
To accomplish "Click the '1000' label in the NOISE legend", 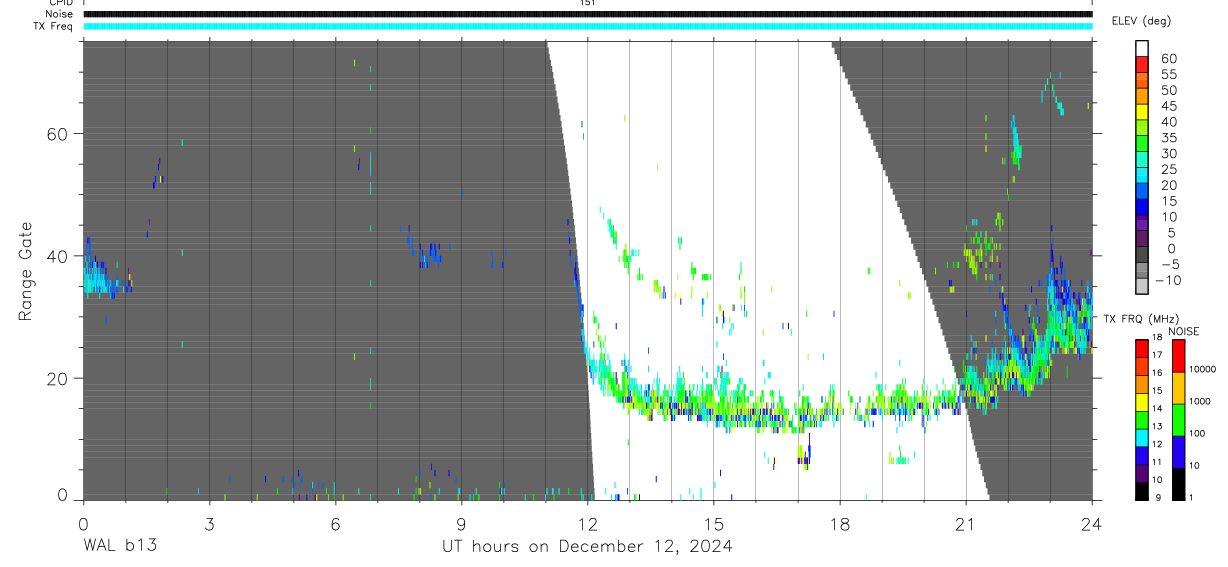I will pos(1202,401).
